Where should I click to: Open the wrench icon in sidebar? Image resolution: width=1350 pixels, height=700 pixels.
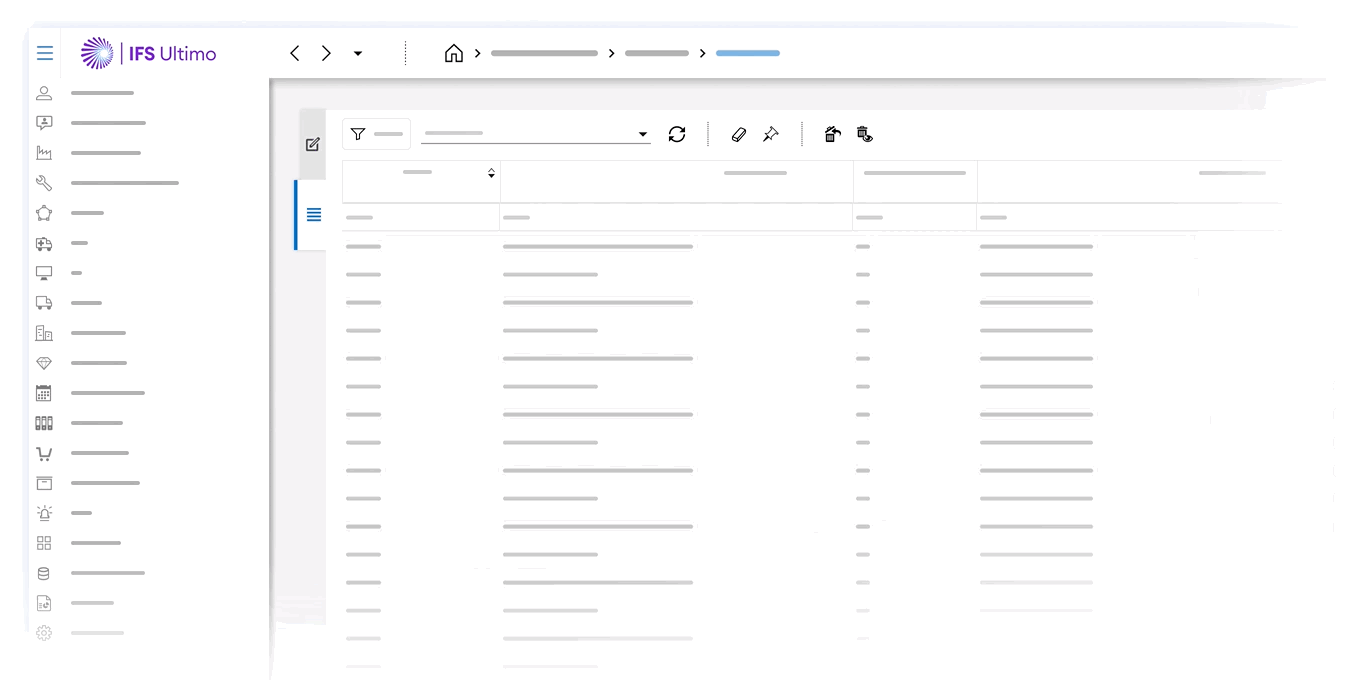point(44,183)
